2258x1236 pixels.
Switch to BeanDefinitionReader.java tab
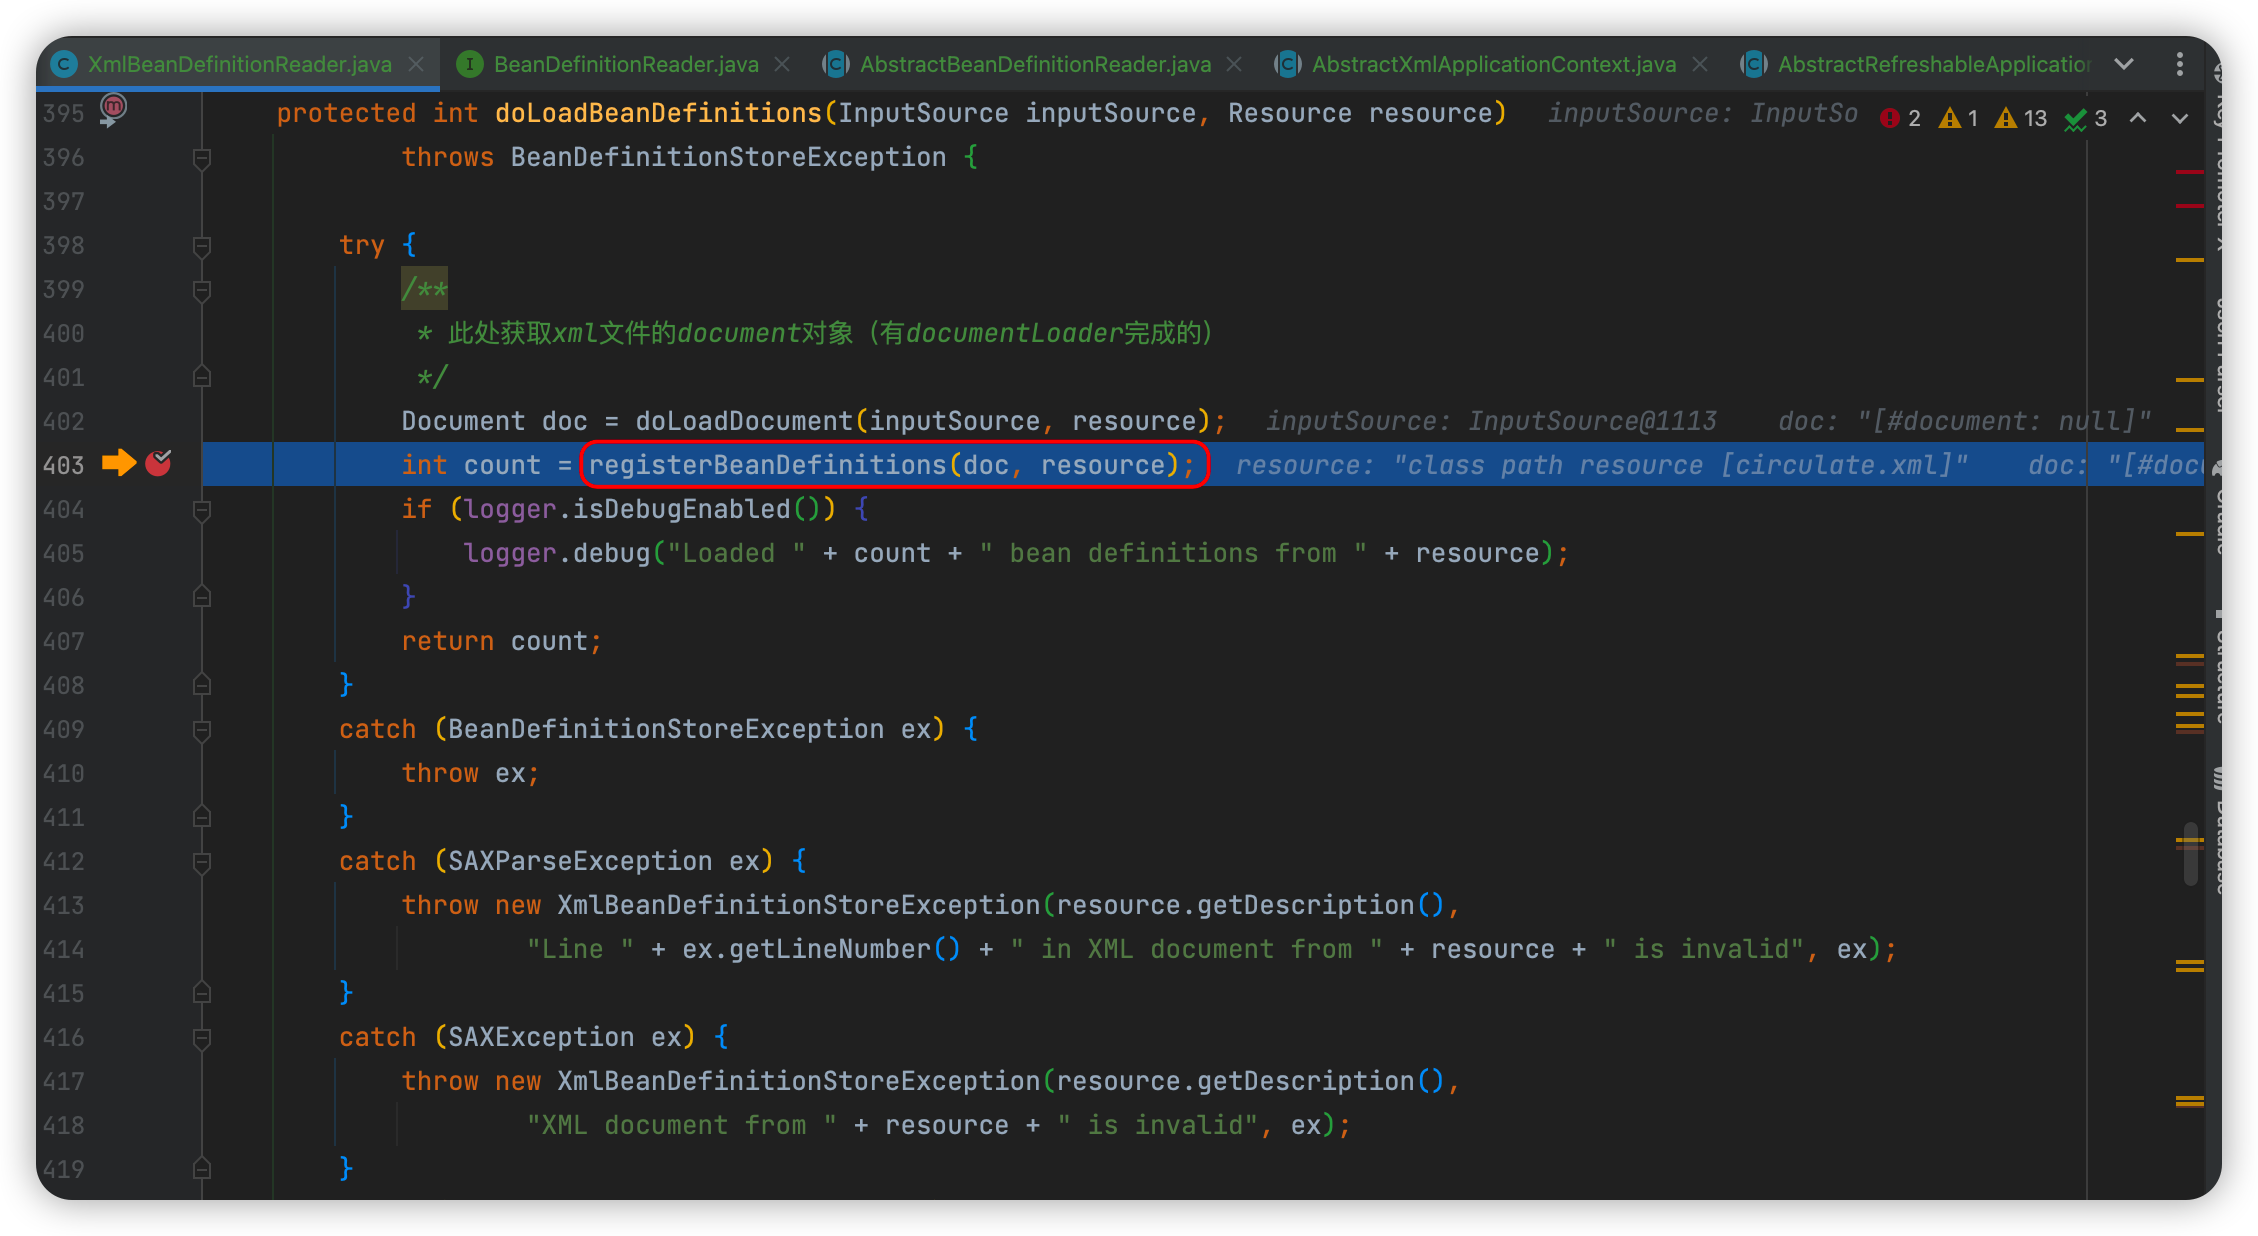(625, 64)
